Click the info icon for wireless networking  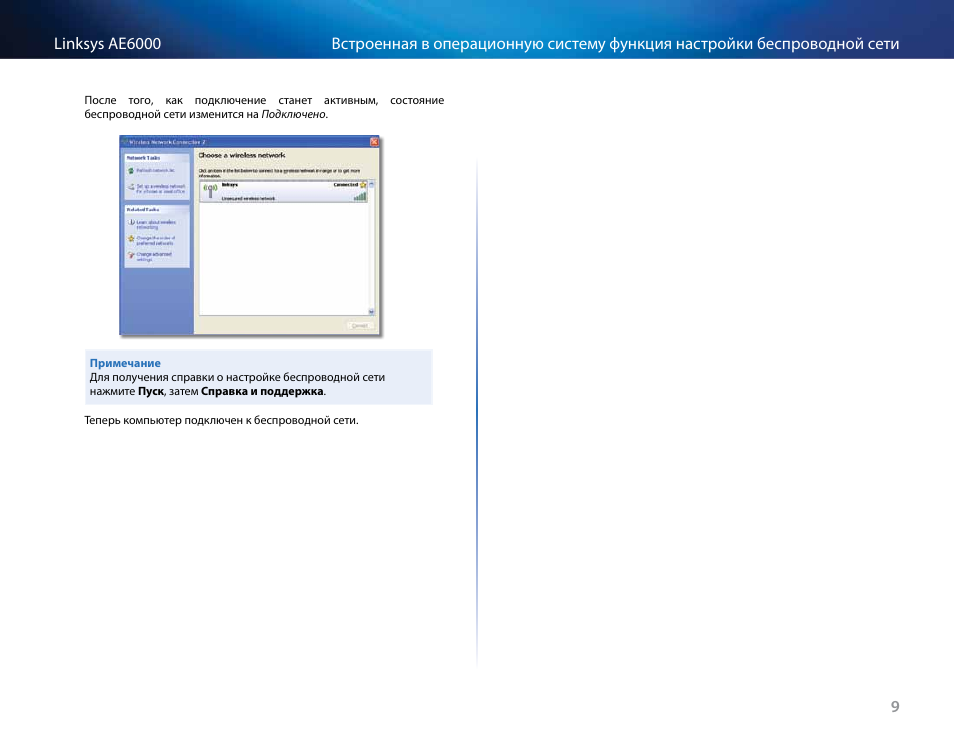[x=131, y=223]
